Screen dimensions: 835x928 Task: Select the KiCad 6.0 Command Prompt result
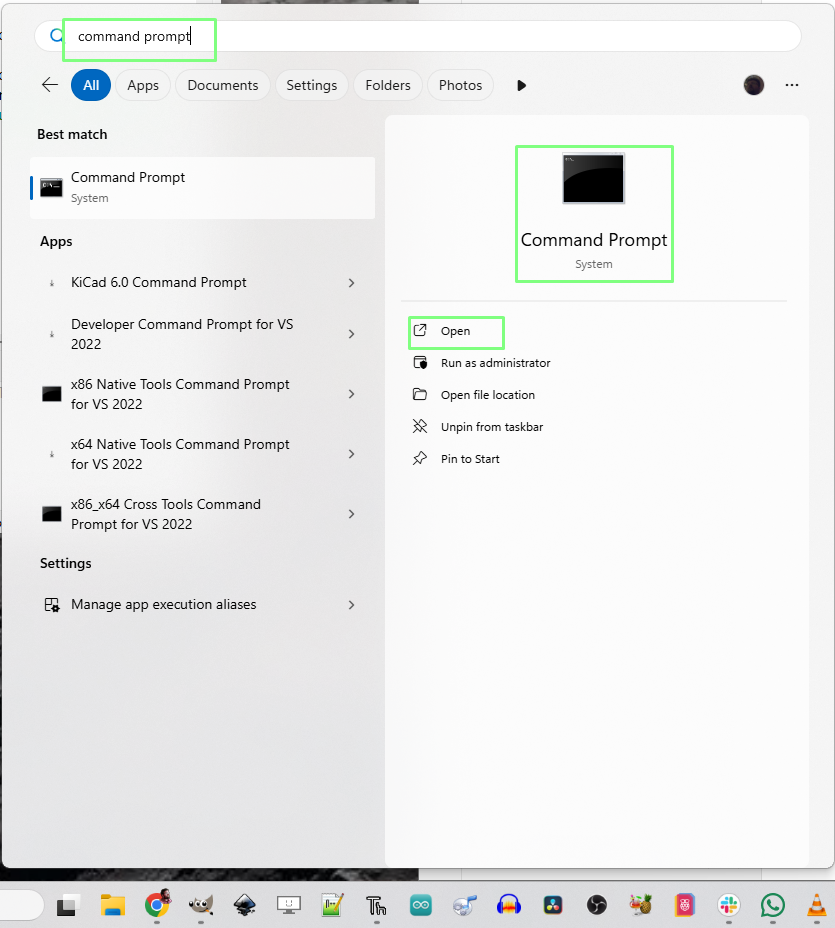tap(202, 283)
